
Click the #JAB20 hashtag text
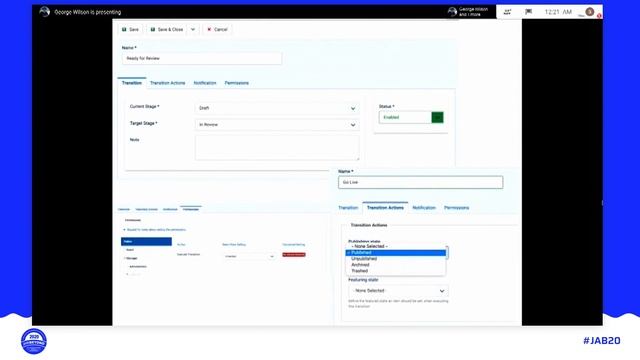point(602,340)
